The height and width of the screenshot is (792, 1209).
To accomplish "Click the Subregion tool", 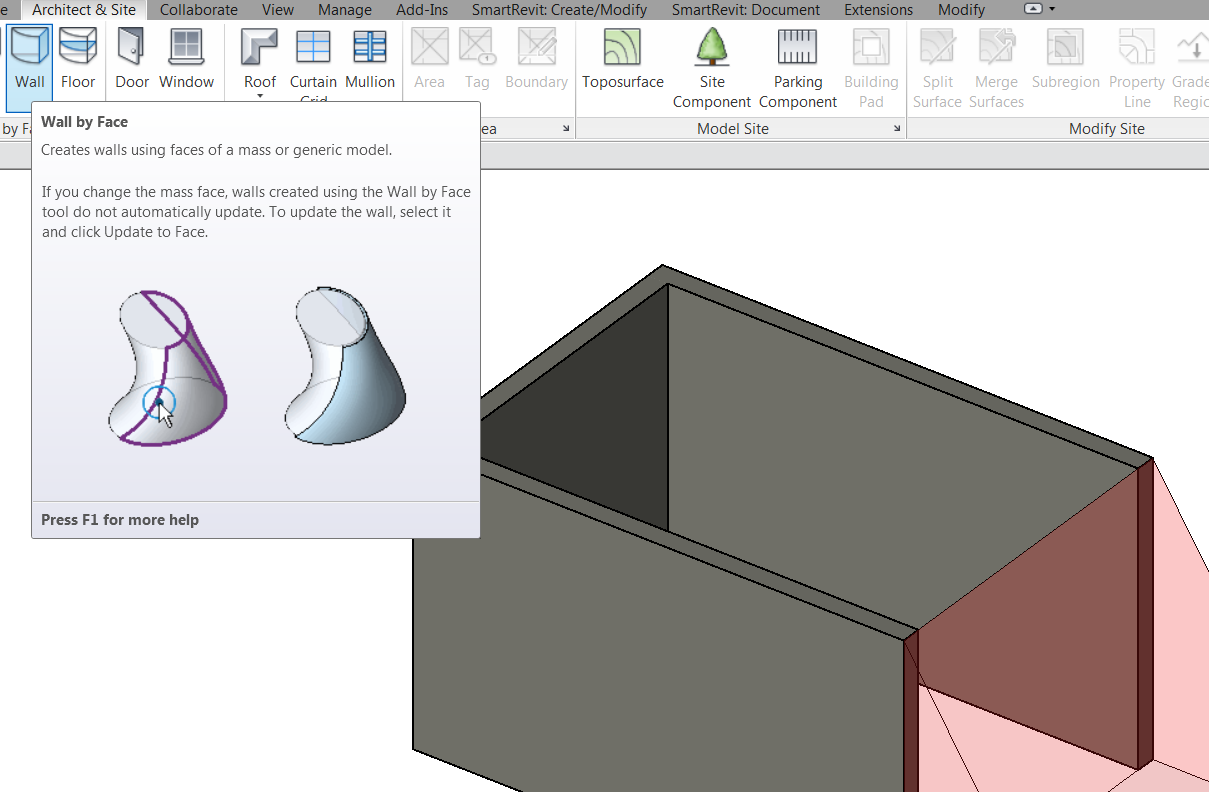I will pos(1064,55).
